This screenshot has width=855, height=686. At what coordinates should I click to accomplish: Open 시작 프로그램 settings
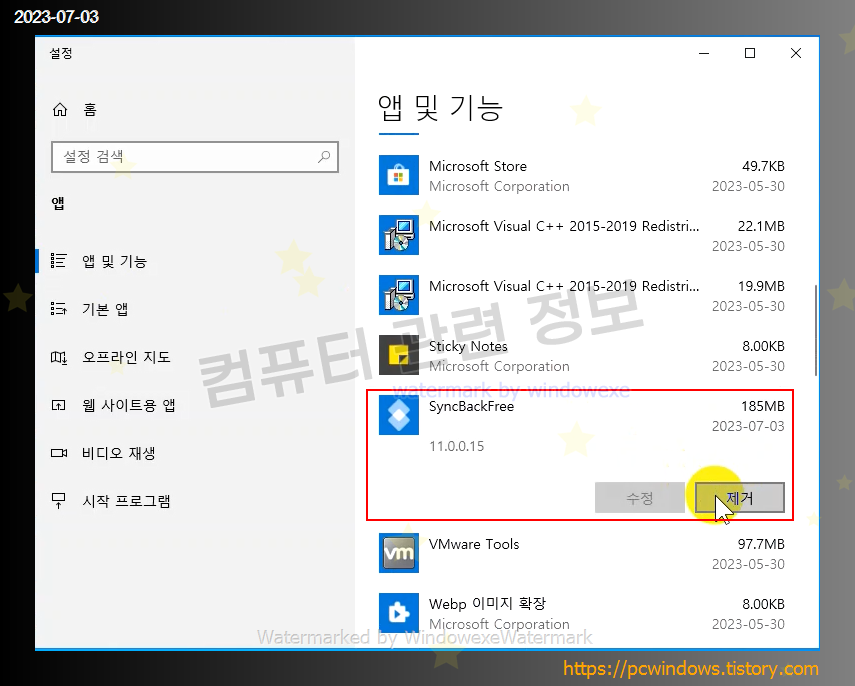coord(126,501)
